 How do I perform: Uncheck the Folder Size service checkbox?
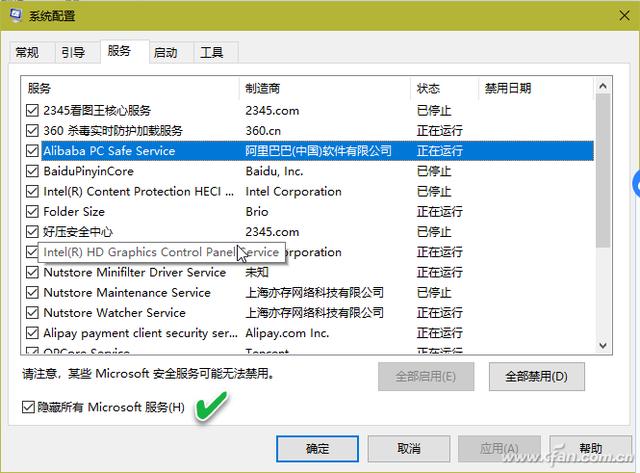coord(32,211)
